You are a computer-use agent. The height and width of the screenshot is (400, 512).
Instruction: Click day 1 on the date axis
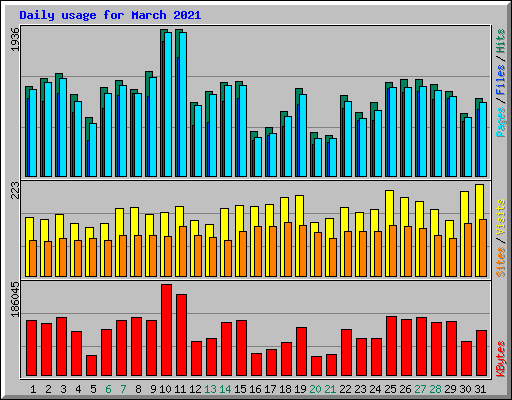click(33, 389)
